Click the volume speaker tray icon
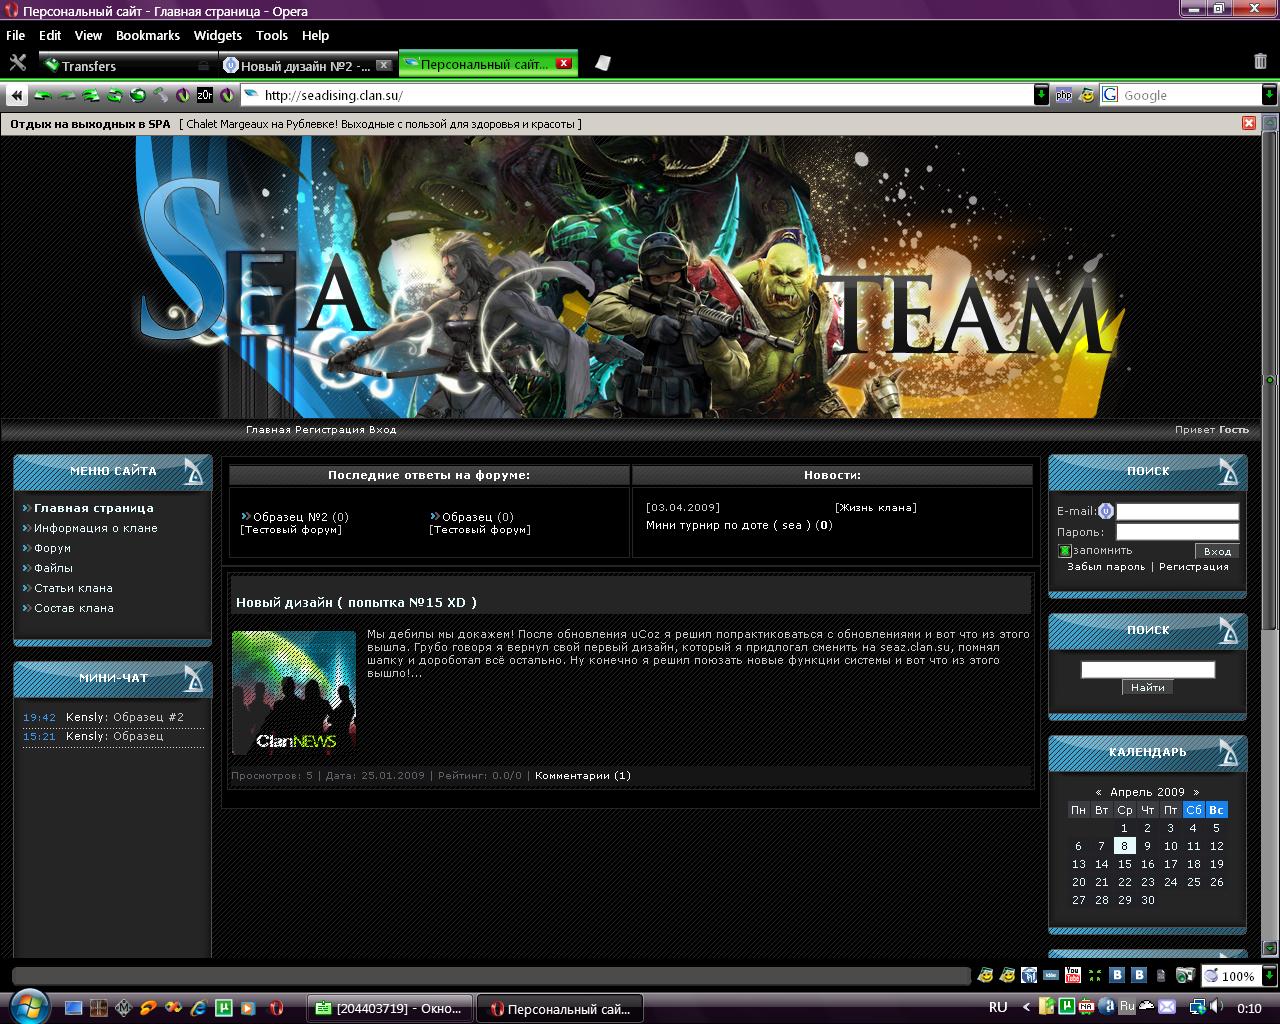 click(x=1214, y=1007)
